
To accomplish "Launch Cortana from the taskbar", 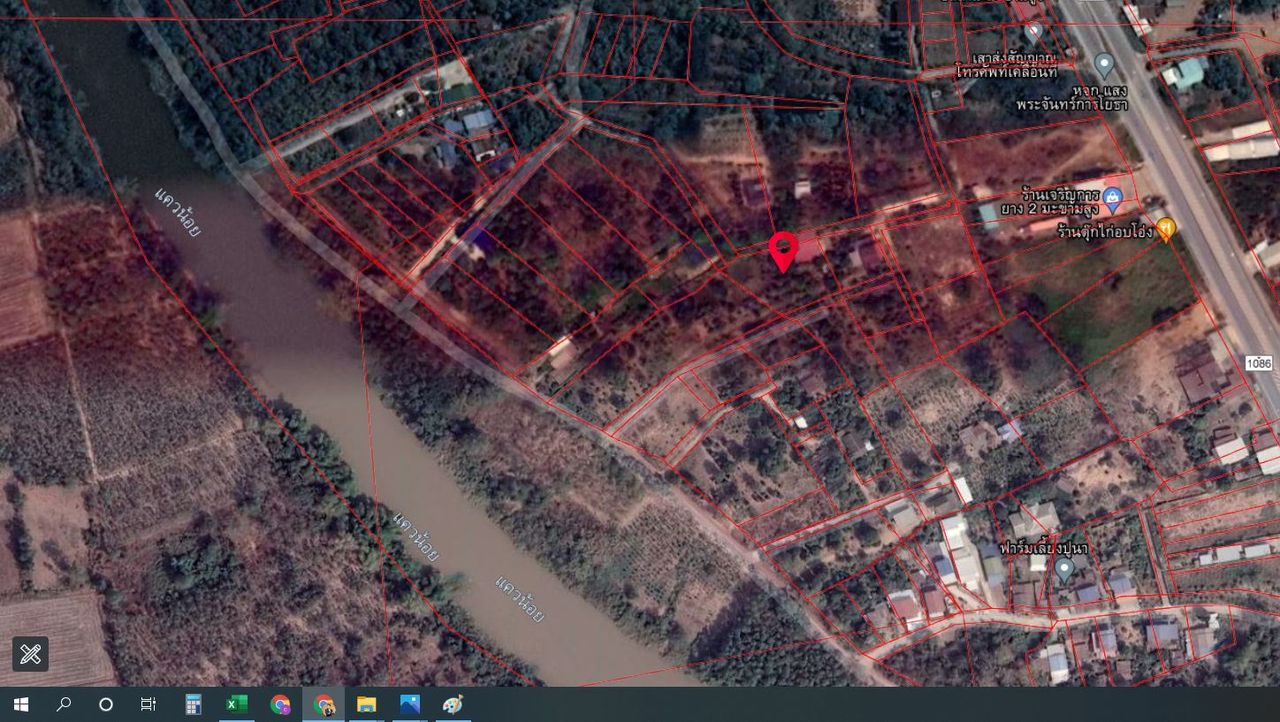I will (106, 705).
